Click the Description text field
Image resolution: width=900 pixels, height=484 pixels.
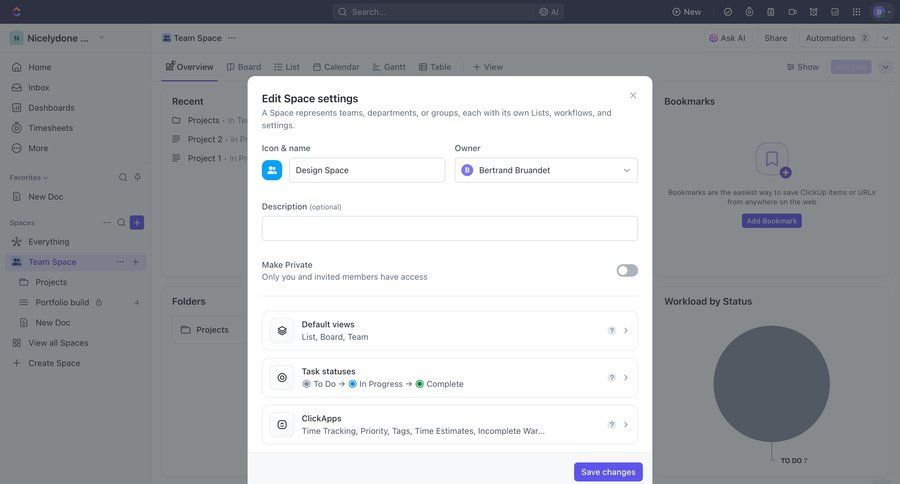[x=449, y=229]
